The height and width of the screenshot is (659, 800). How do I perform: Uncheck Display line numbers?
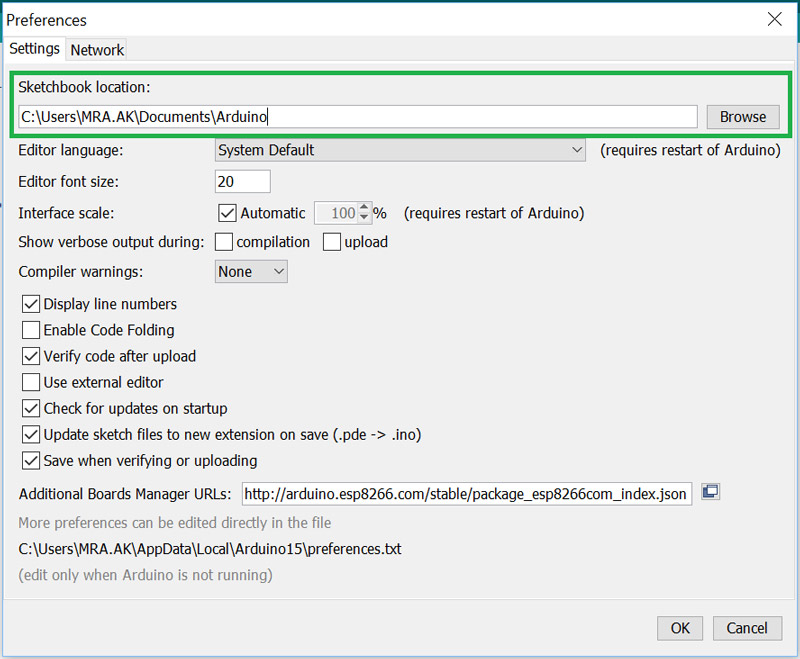pyautogui.click(x=31, y=304)
